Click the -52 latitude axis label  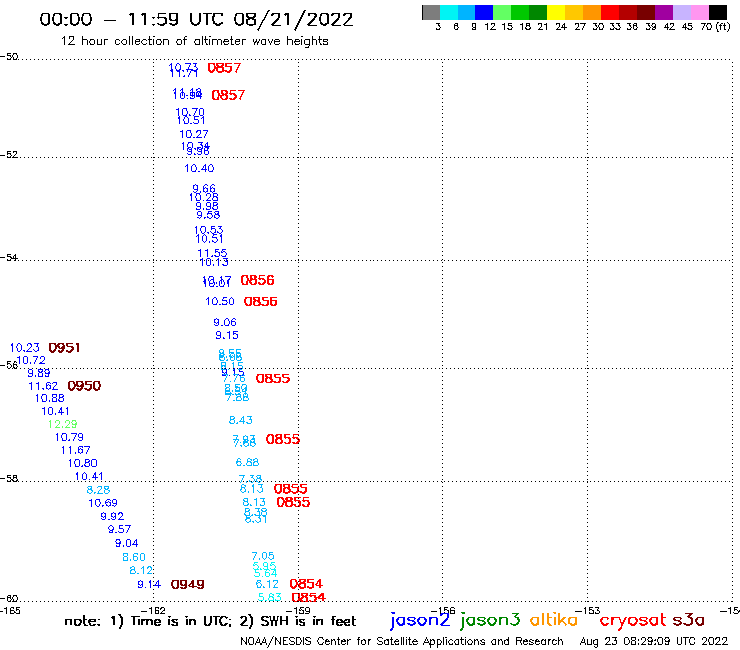[9, 154]
